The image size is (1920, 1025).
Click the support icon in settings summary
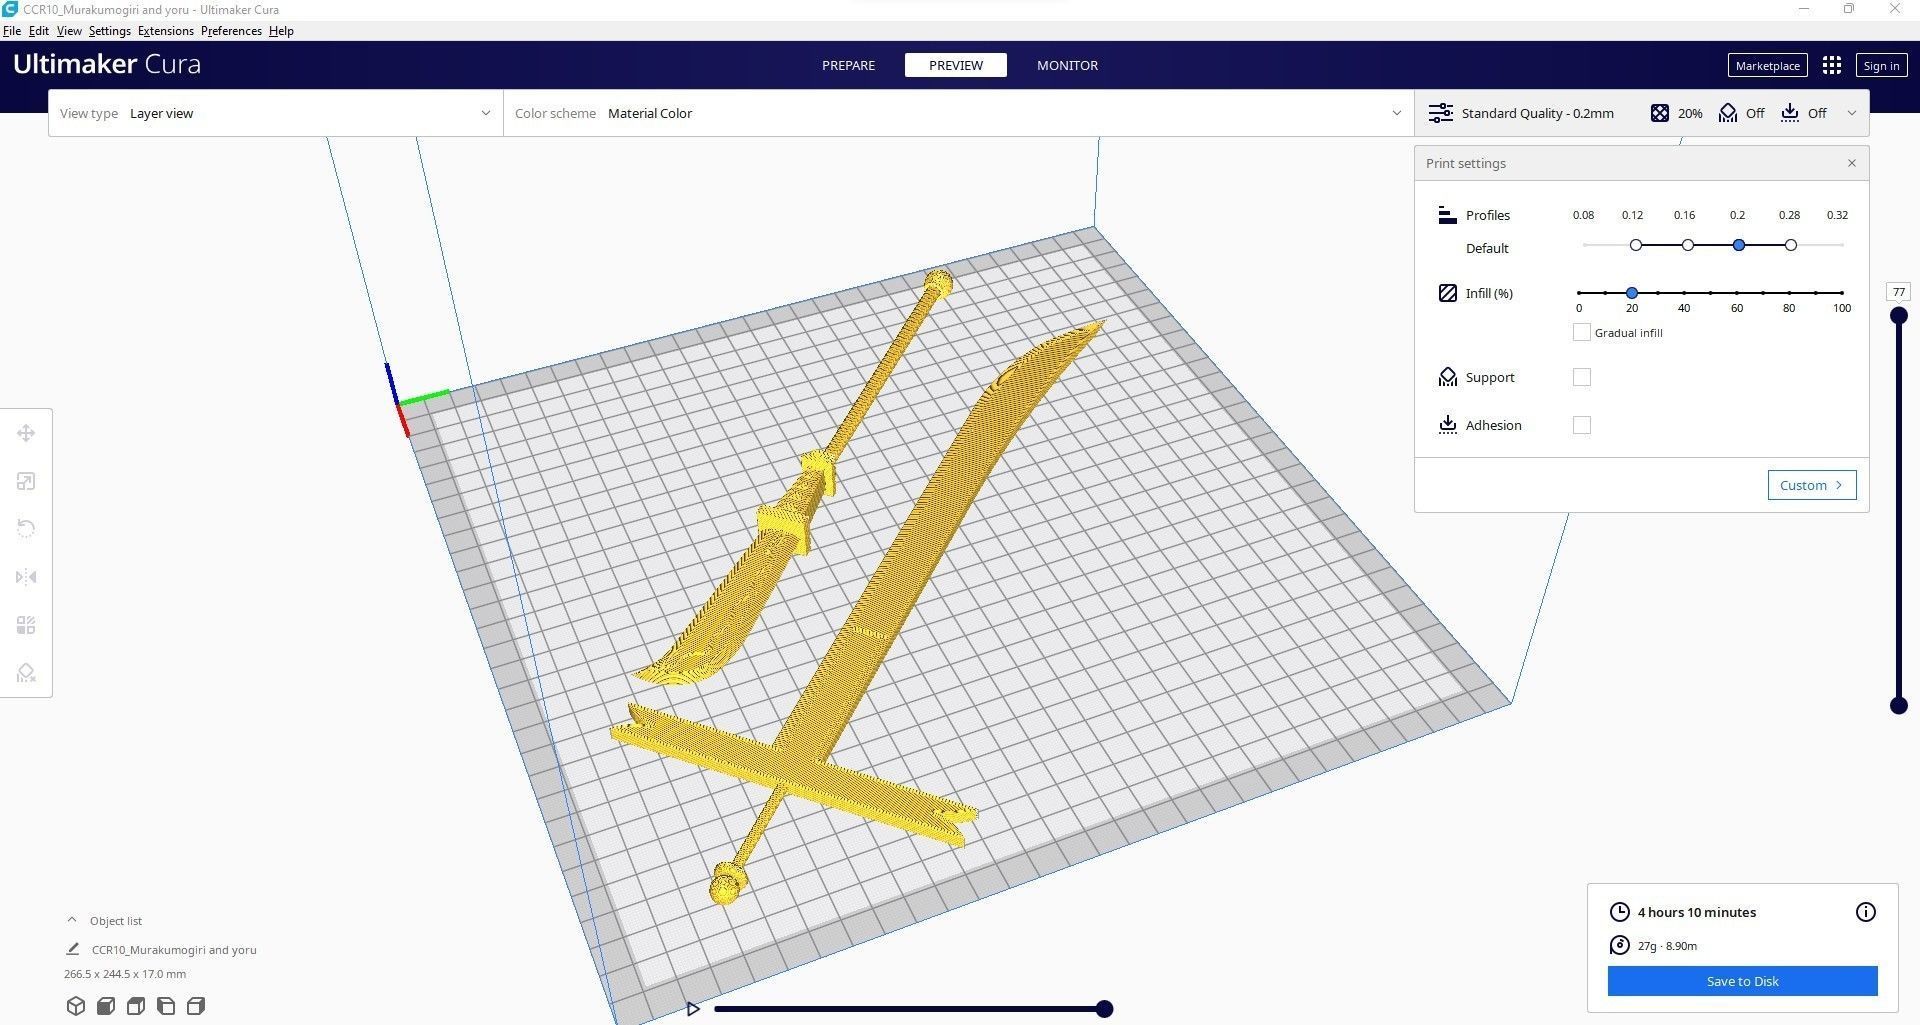tap(1728, 113)
